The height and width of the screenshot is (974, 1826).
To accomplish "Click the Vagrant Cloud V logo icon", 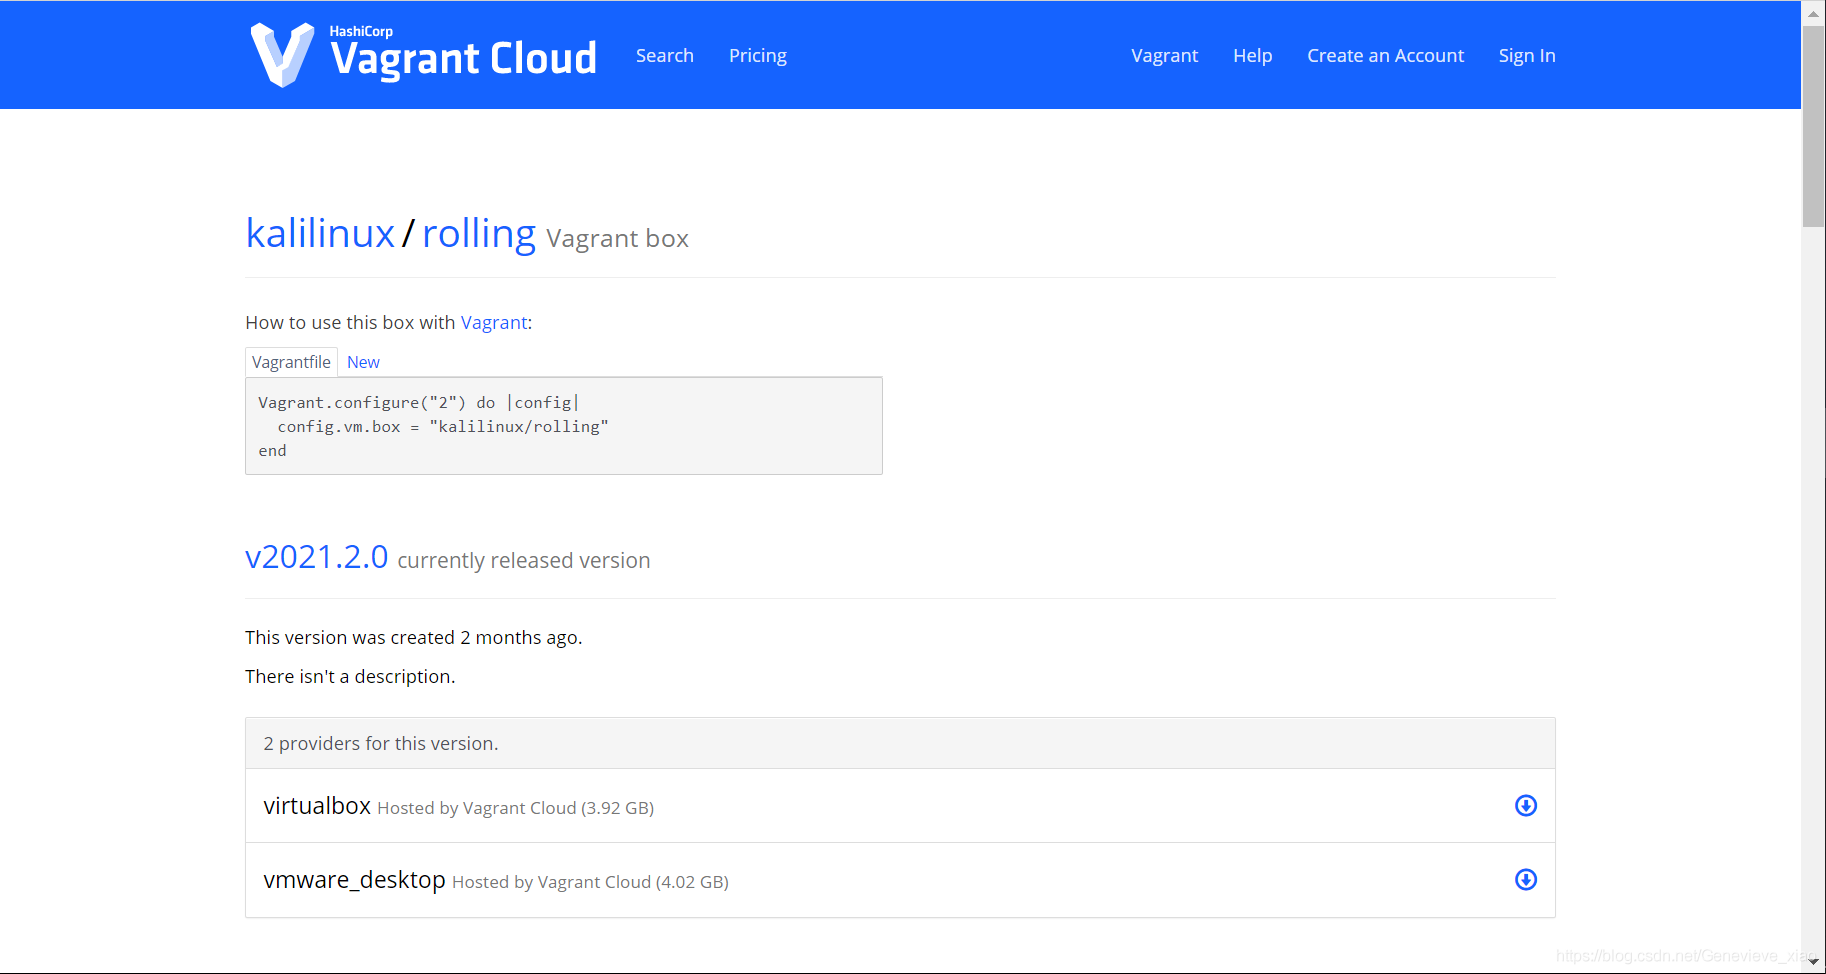I will (x=282, y=55).
